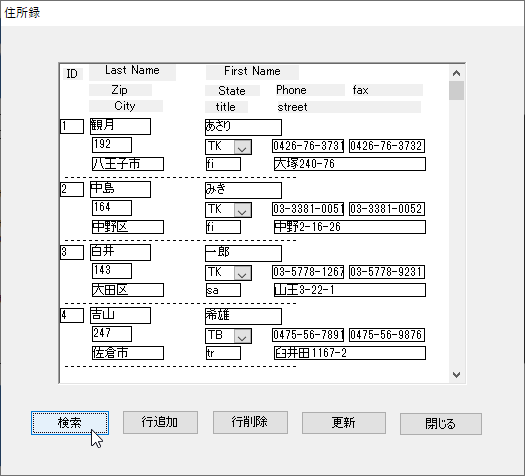Click the phone field 0426-76-3731
The image size is (525, 476).
(x=308, y=146)
